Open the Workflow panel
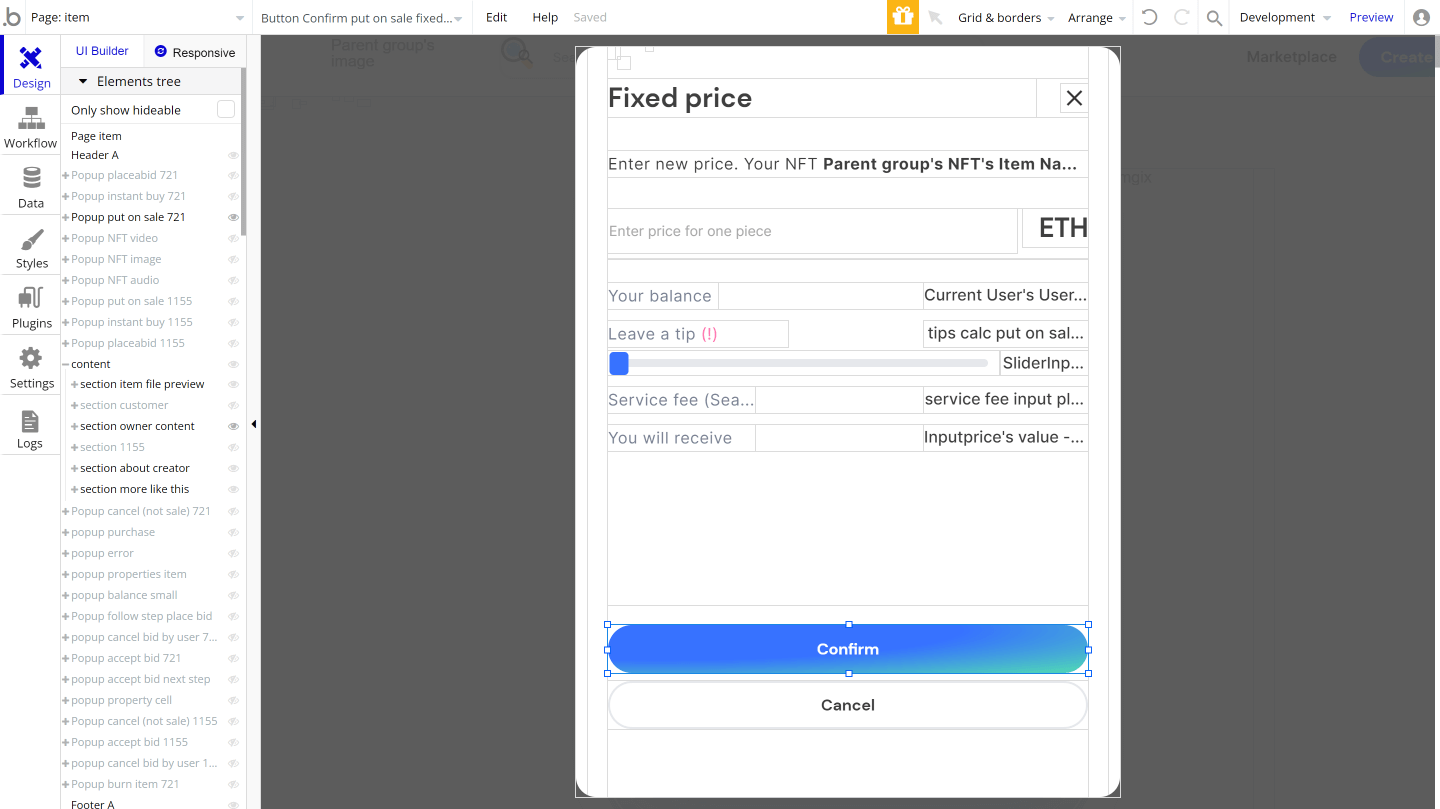Viewport: 1440px width, 809px height. click(30, 128)
